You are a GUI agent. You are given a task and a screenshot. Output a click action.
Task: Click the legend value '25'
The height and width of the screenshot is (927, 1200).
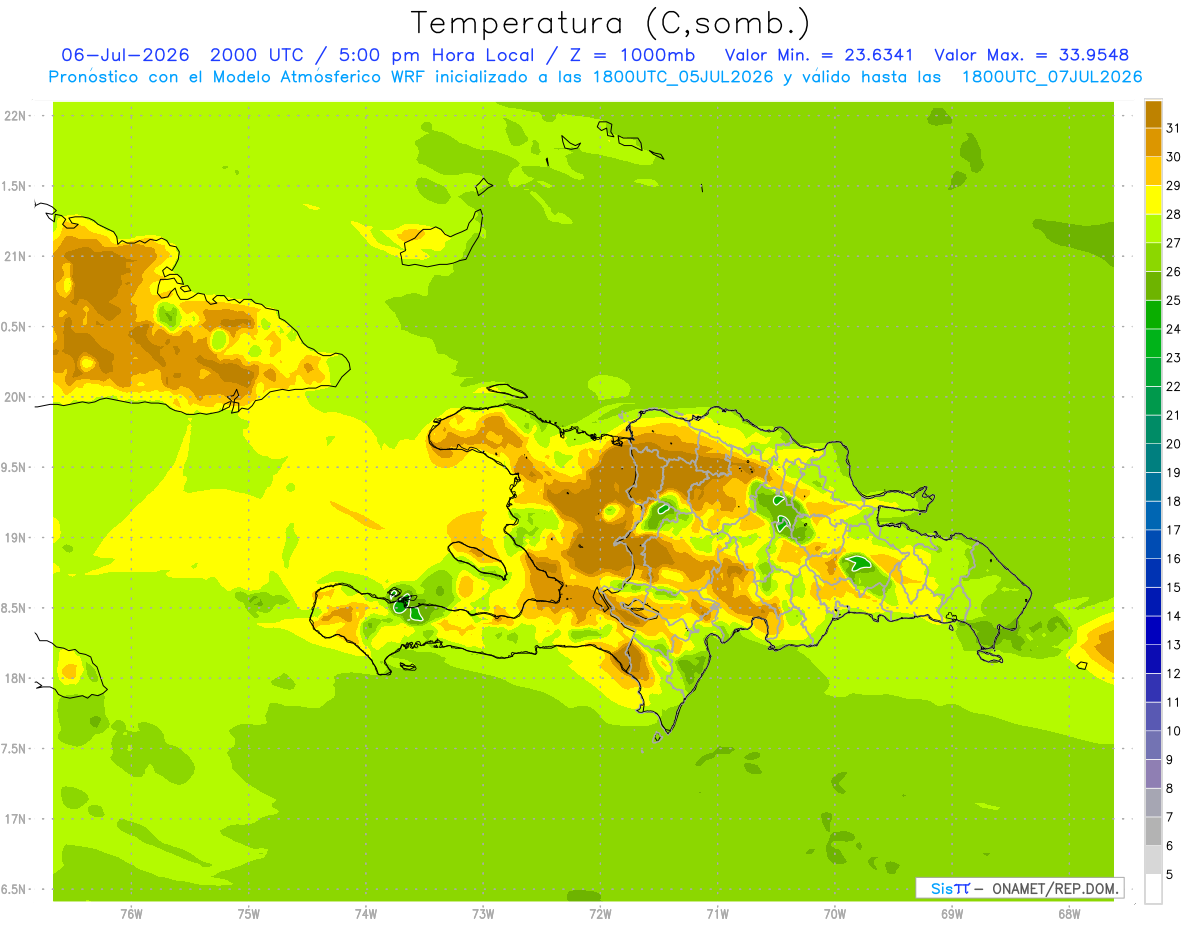pos(1173,300)
